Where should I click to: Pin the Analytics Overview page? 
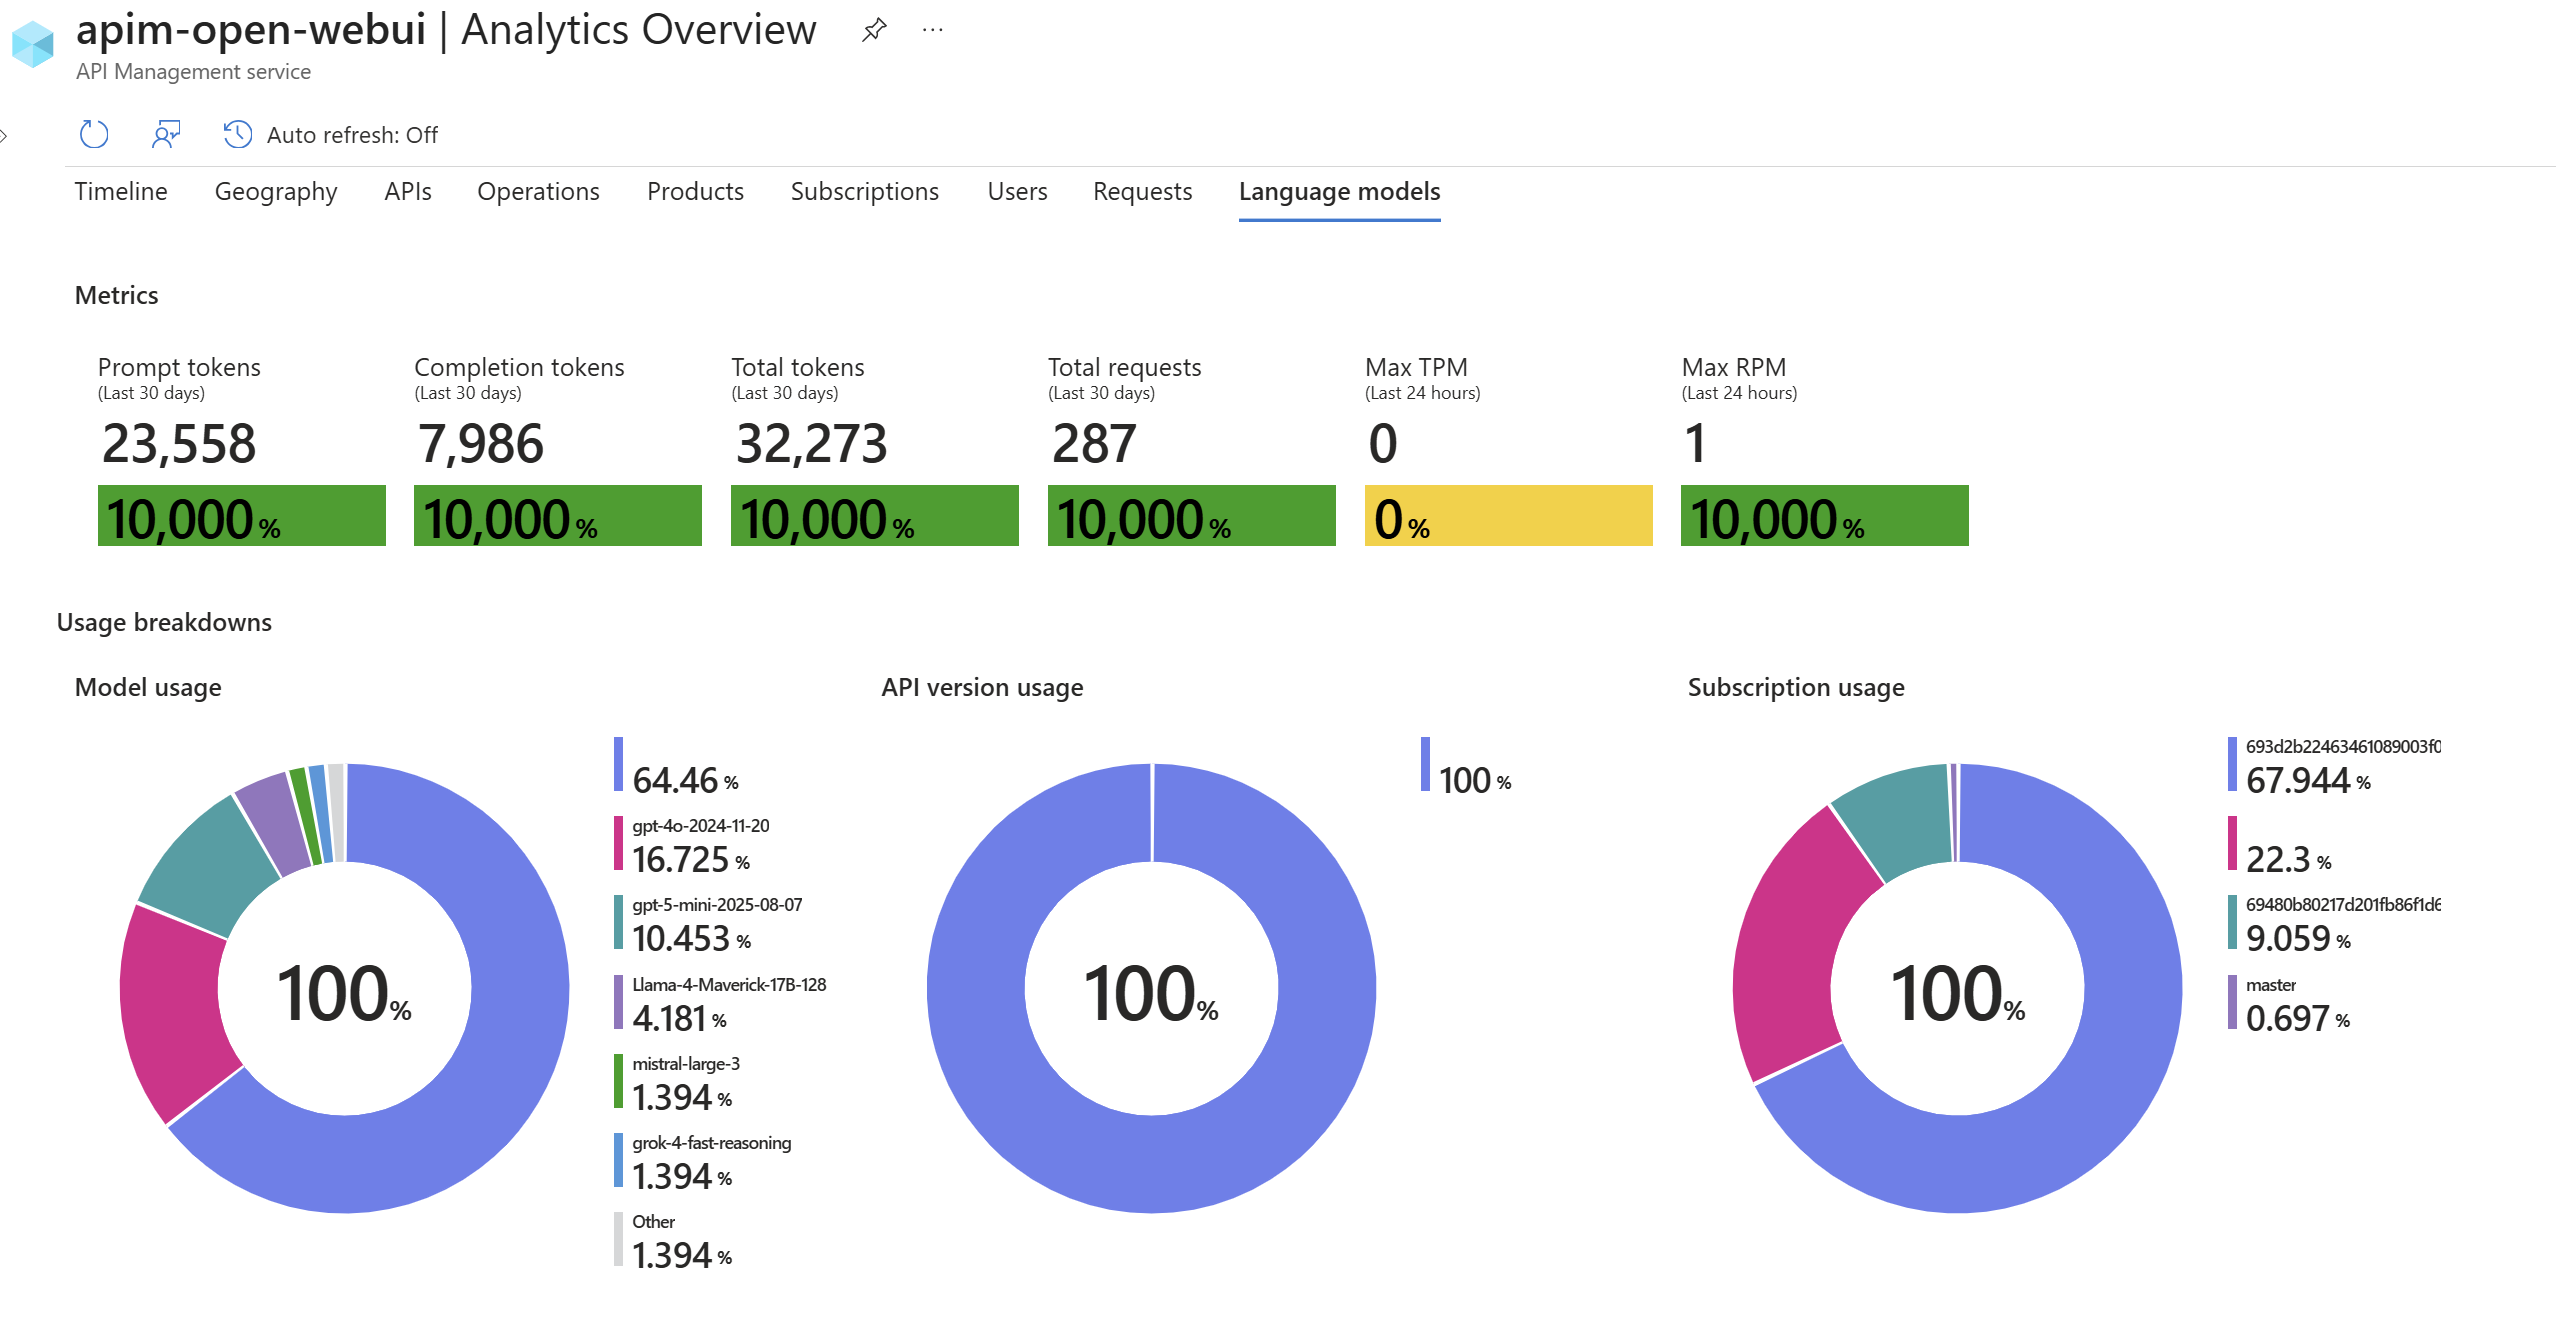pyautogui.click(x=874, y=30)
